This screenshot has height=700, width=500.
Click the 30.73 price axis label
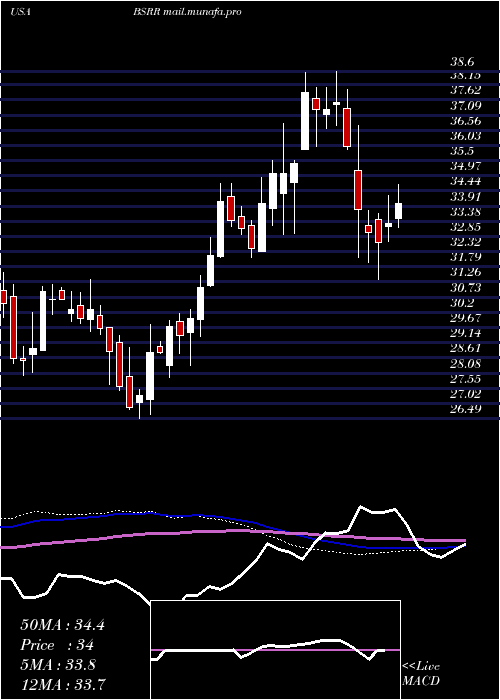466,288
